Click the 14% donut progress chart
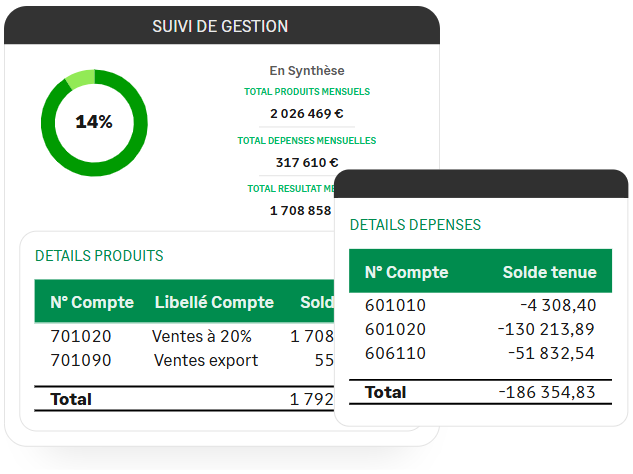Viewport: 633px width, 474px height. (x=94, y=122)
